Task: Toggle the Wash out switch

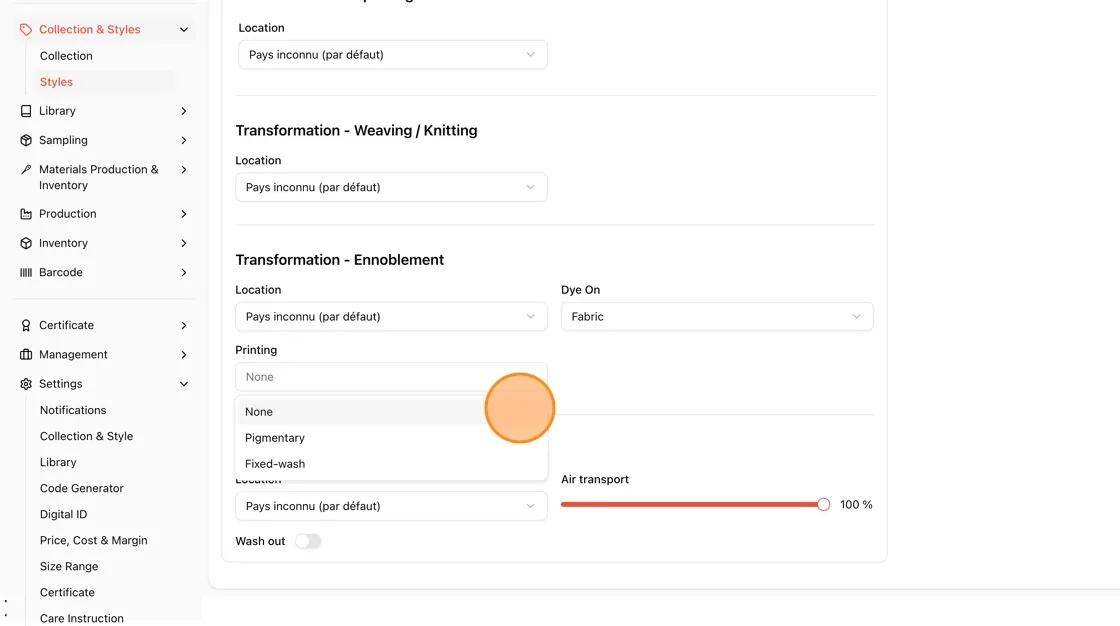Action: [x=308, y=541]
